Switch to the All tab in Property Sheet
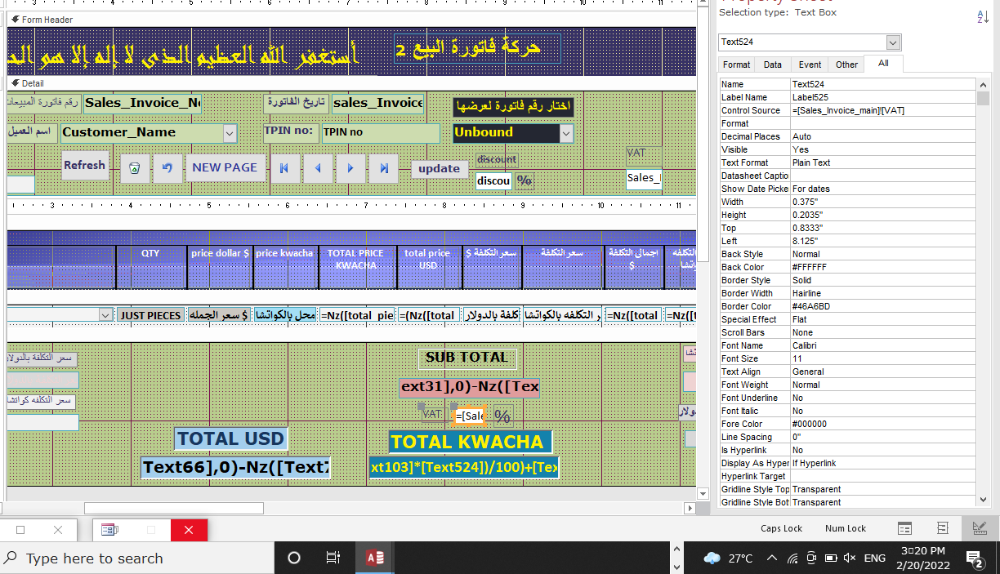 point(883,63)
